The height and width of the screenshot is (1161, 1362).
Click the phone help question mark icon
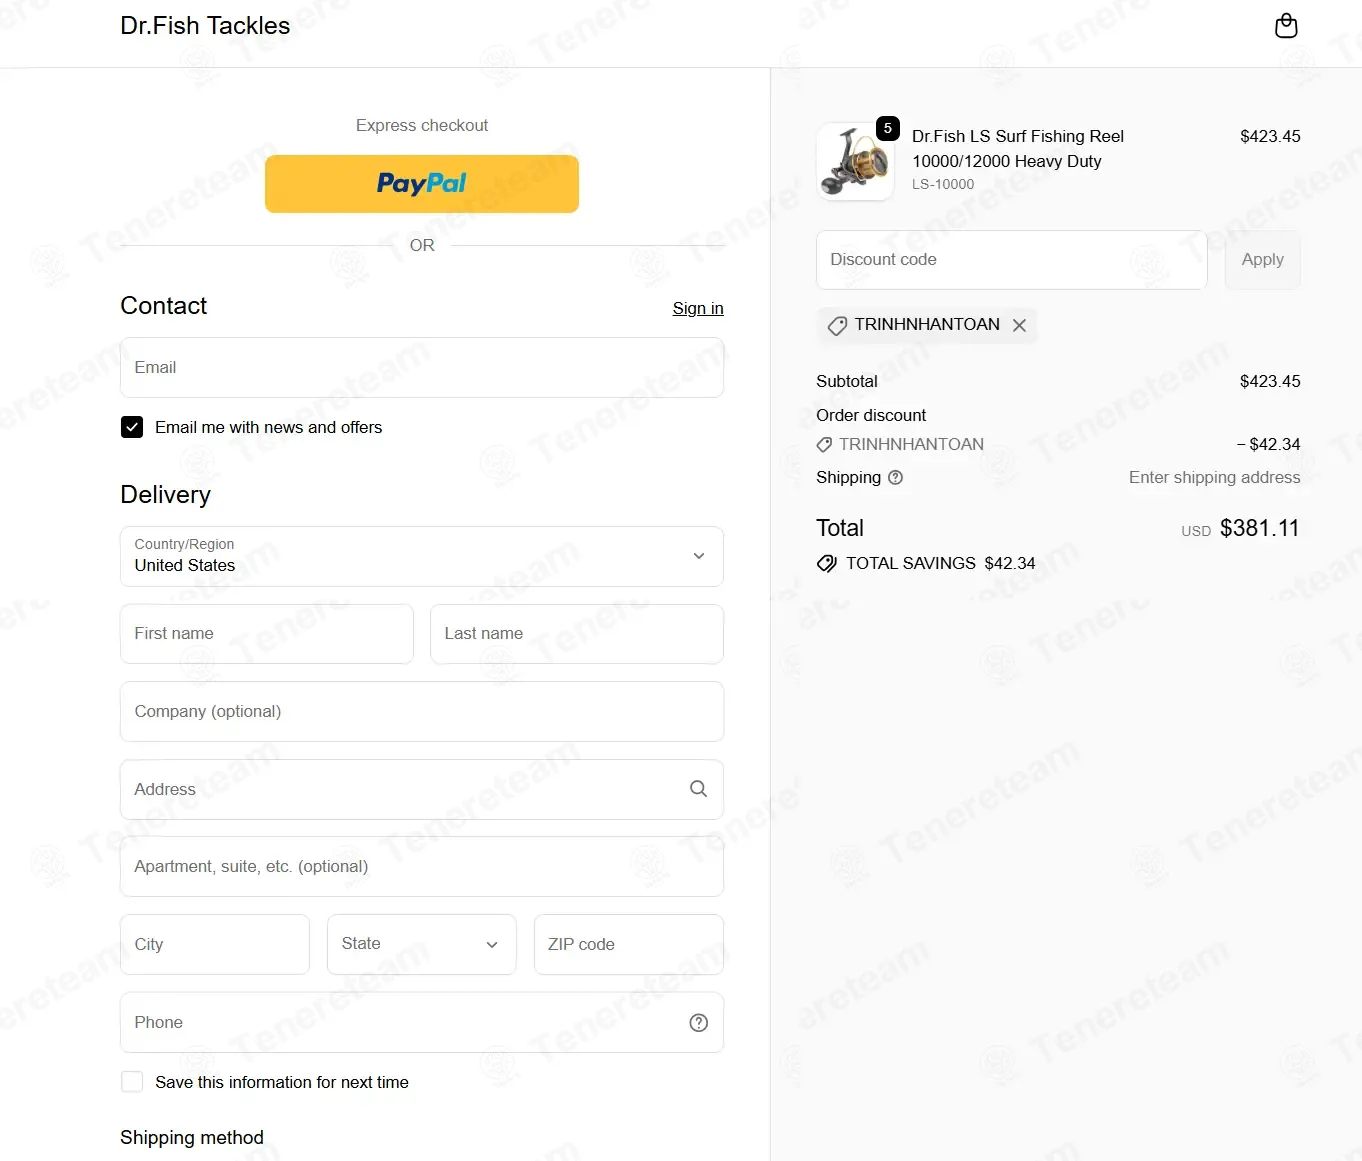tap(699, 1022)
